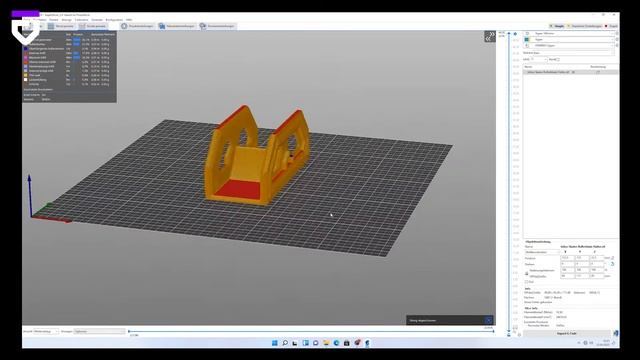
Task: Open the Kalibration menu
Action: coord(82,20)
